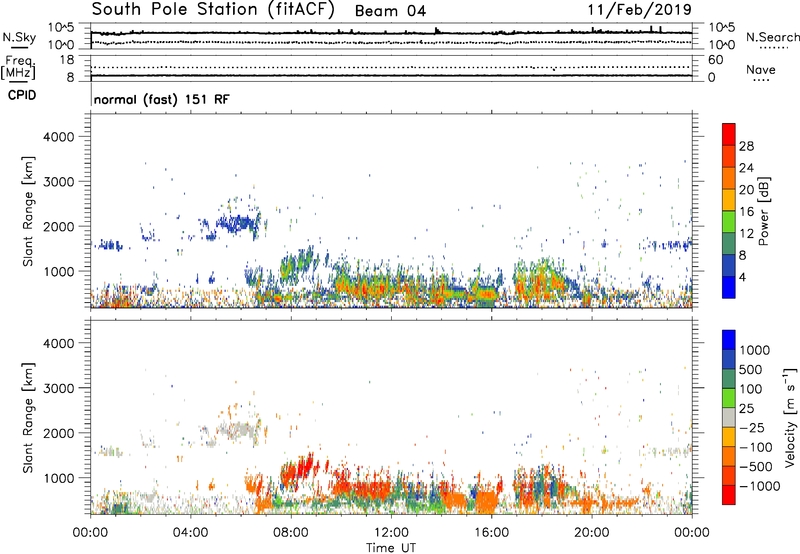Click the '-1000' Velocity colorbar tick

pos(760,486)
